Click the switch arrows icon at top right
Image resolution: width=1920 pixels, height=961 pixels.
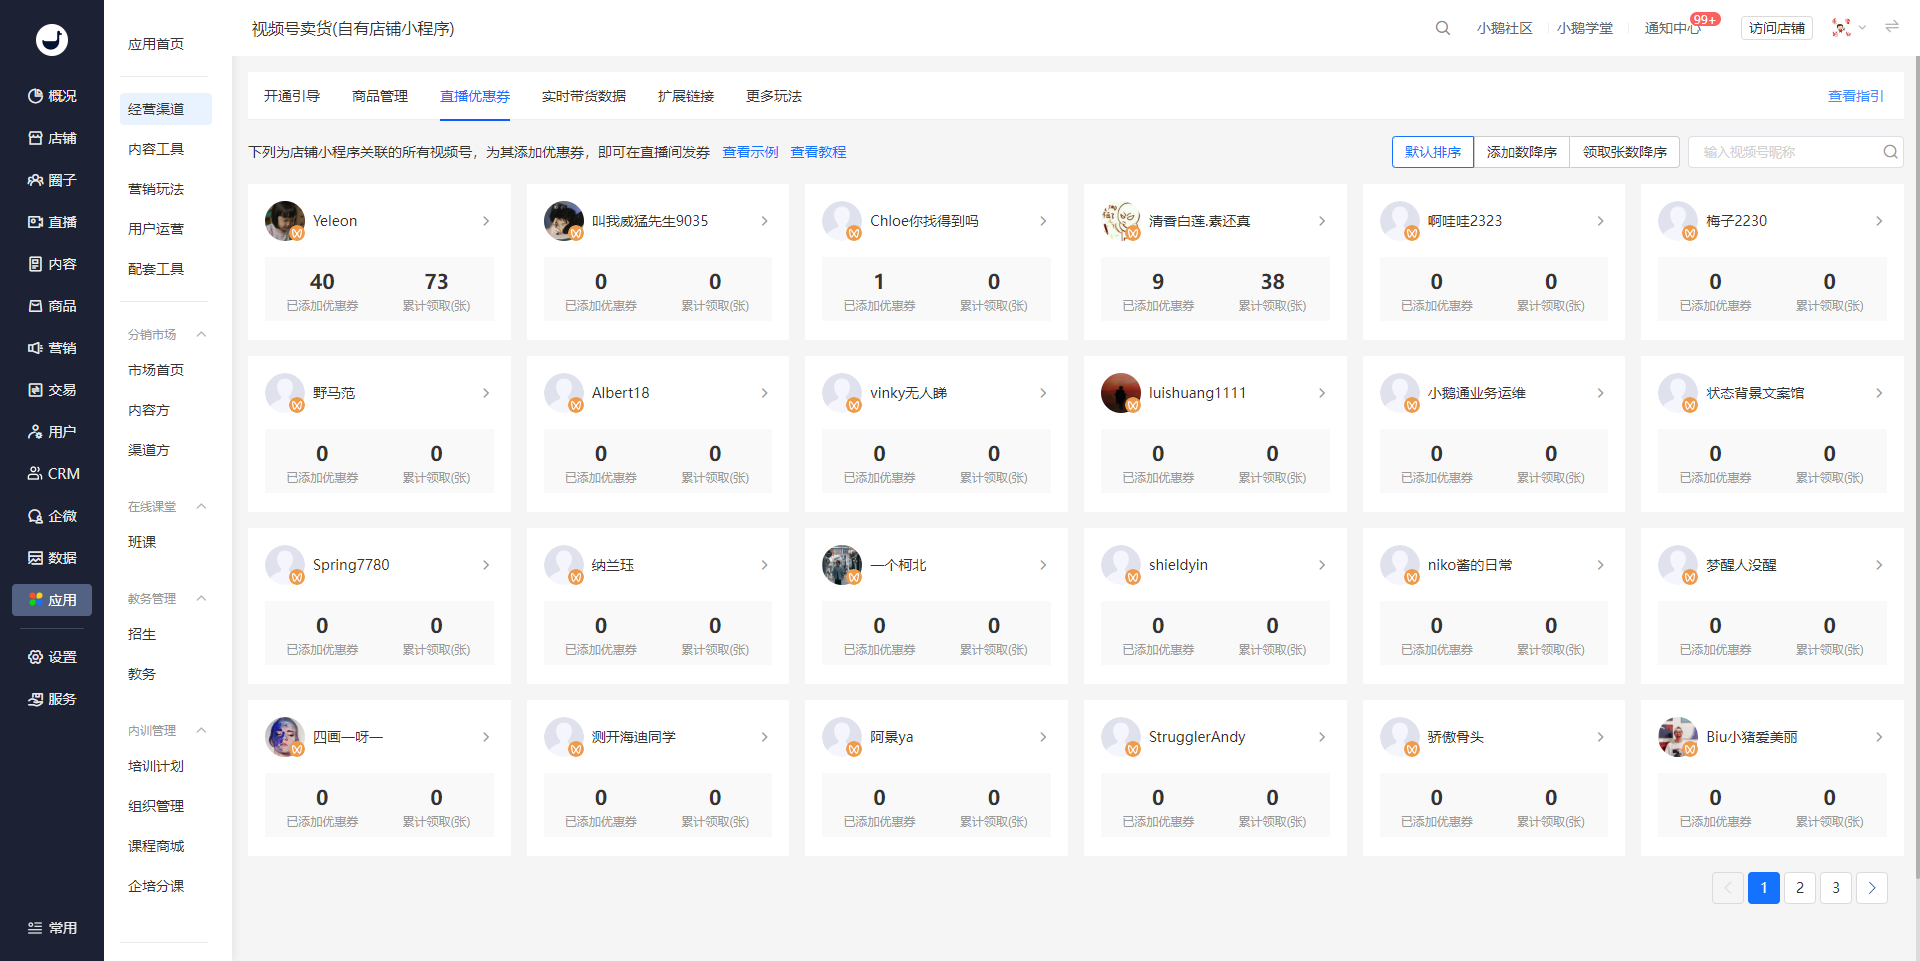tap(1892, 27)
